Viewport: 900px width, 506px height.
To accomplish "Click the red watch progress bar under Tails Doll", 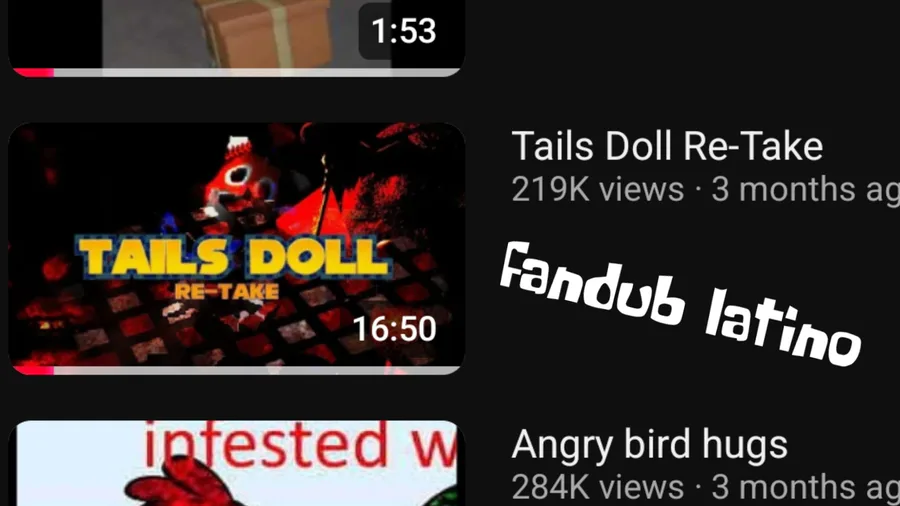I will (x=33, y=370).
